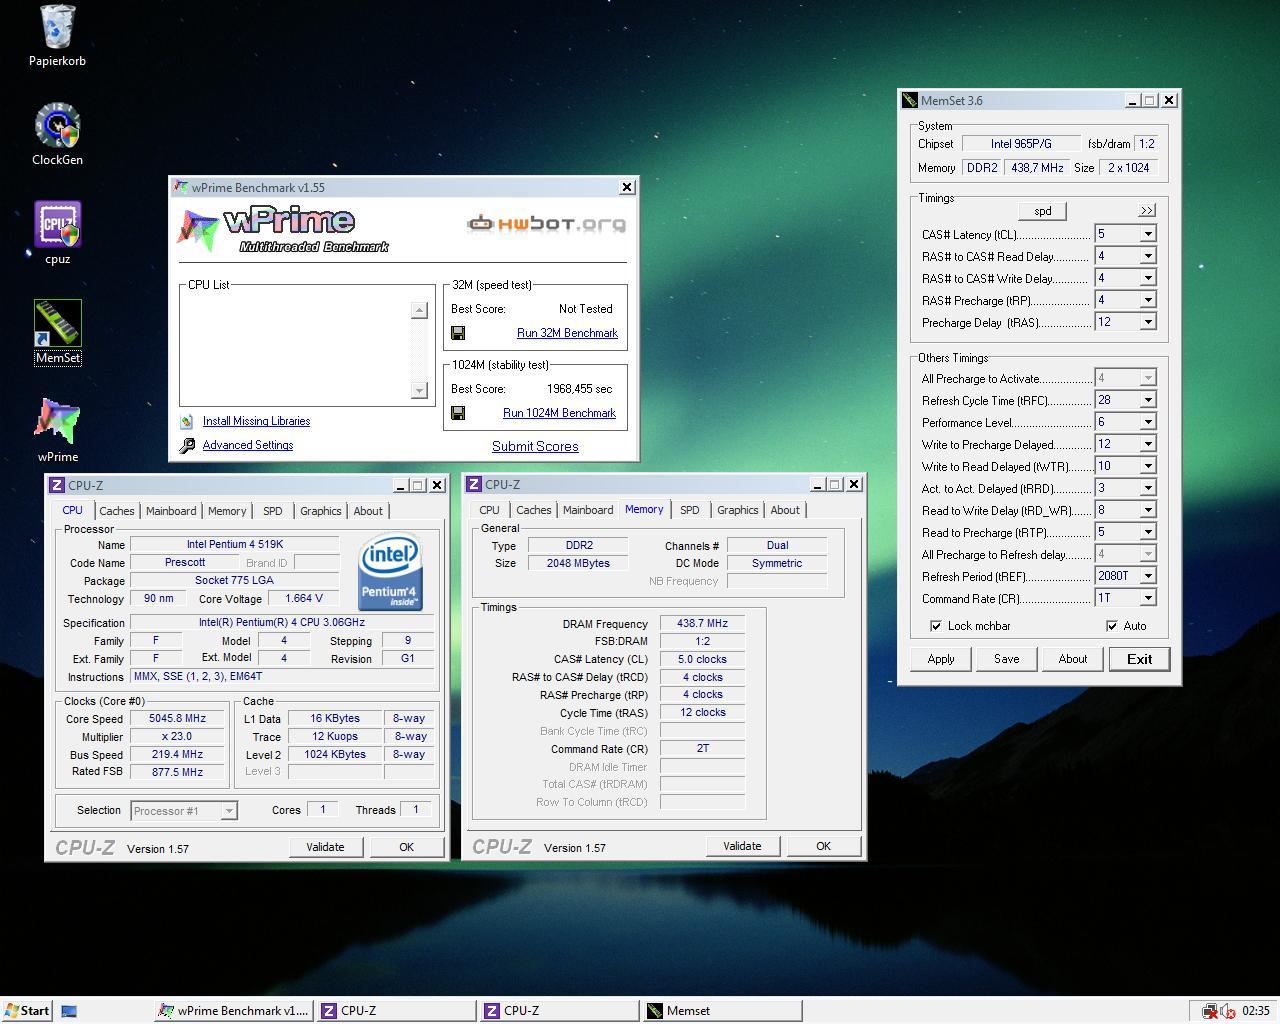Screen dimensions: 1280x1024
Task: Expand the Performance Level dropdown
Action: (1148, 422)
